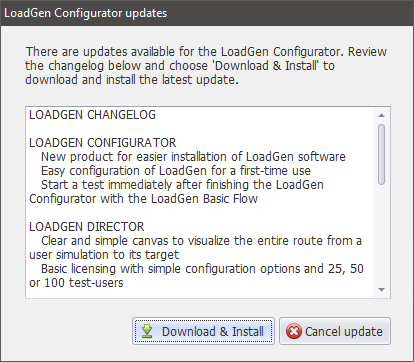Click the green download arrow icon

[x=147, y=331]
